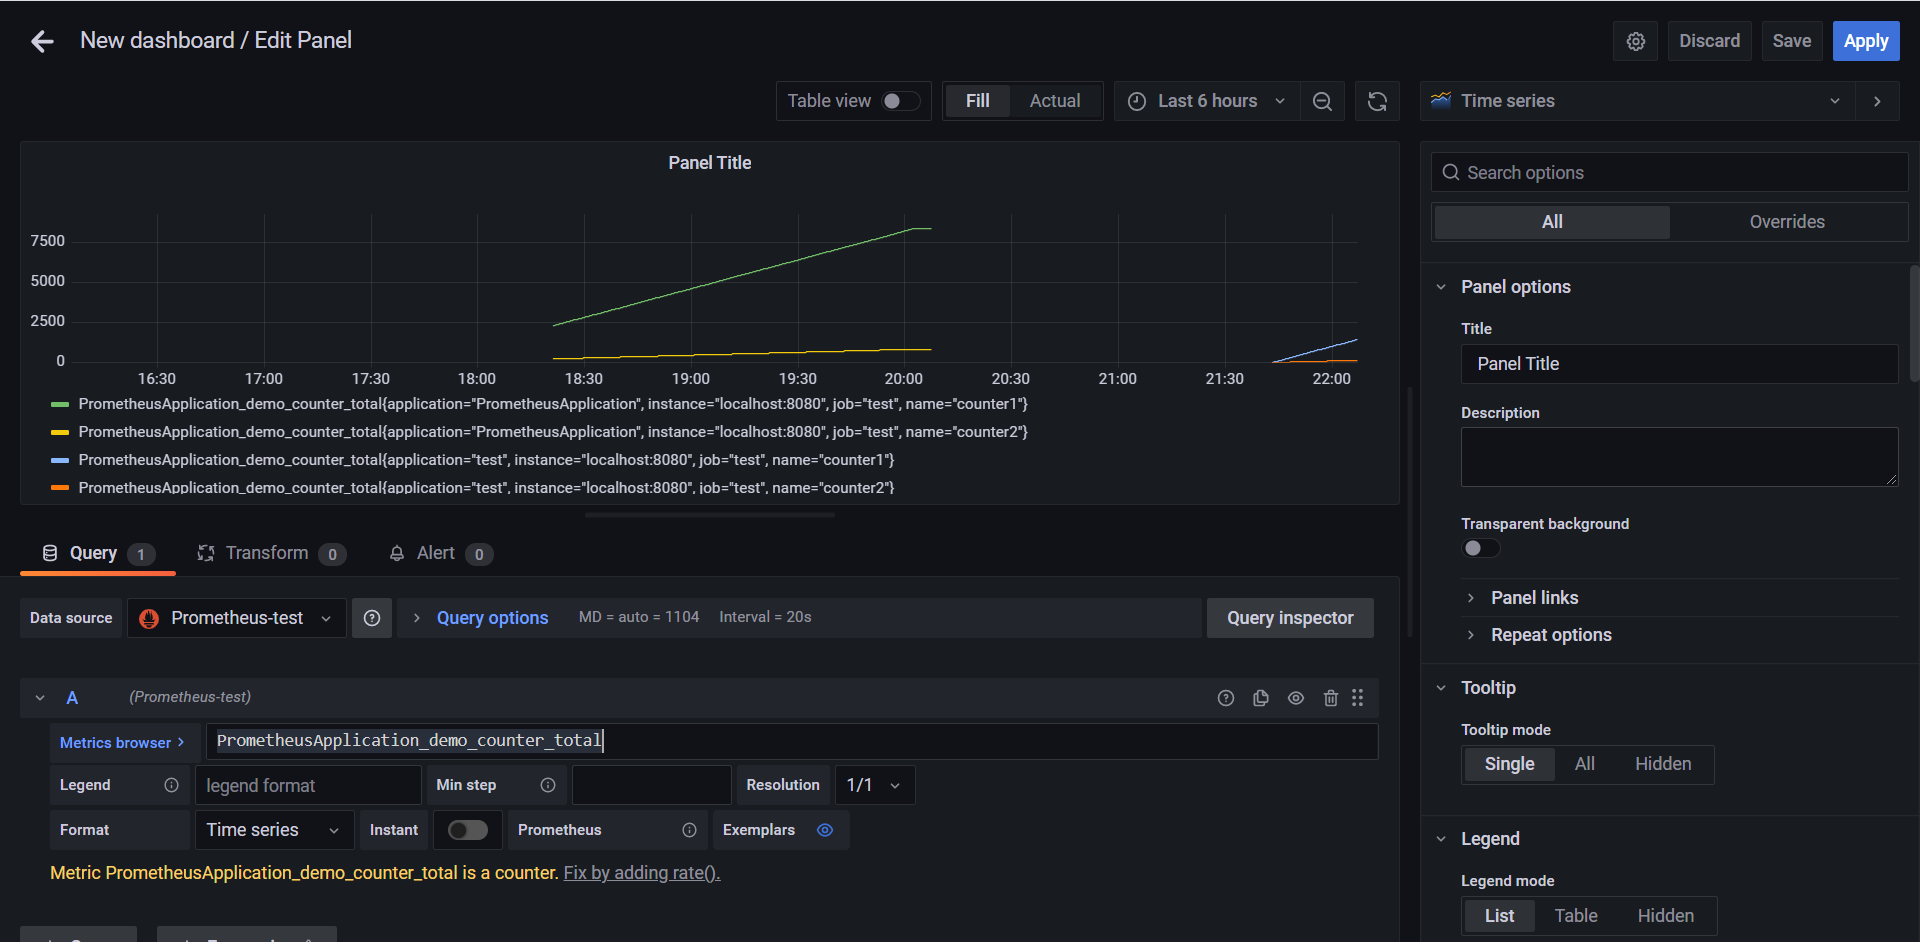Click the Fix by adding rate() link
This screenshot has width=1920, height=942.
coord(642,873)
